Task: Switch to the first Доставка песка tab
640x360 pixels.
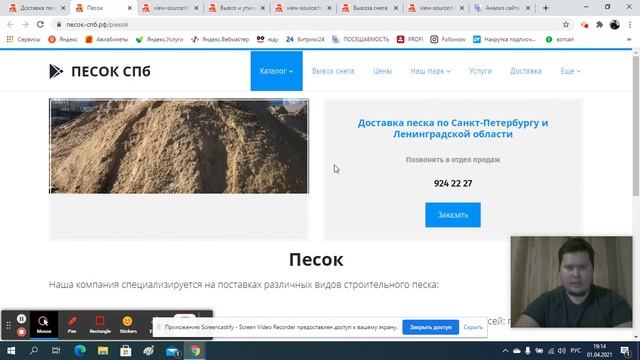Action: [x=37, y=8]
